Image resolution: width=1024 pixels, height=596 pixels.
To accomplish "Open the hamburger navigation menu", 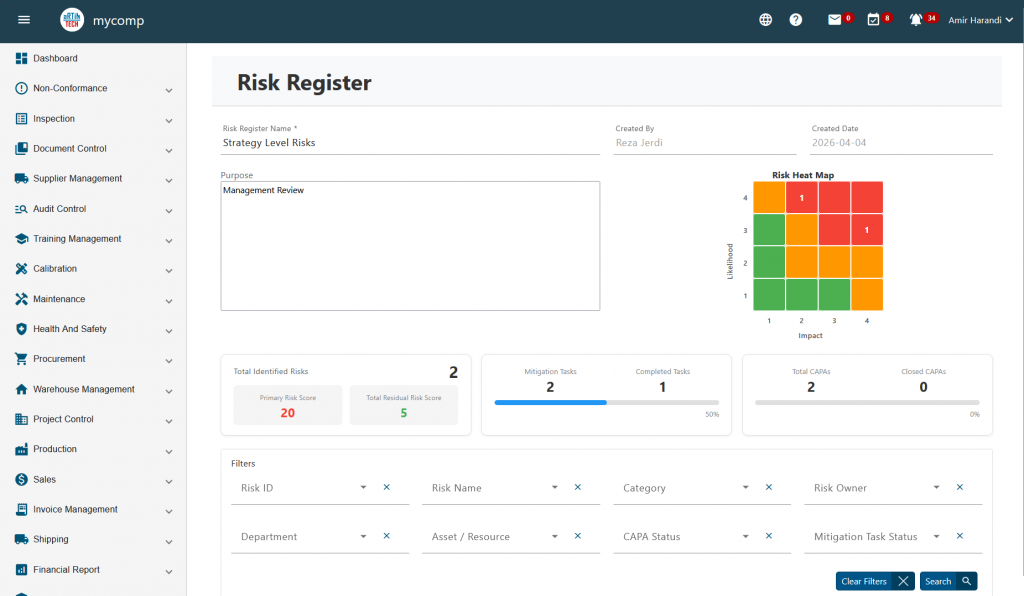I will 24,20.
